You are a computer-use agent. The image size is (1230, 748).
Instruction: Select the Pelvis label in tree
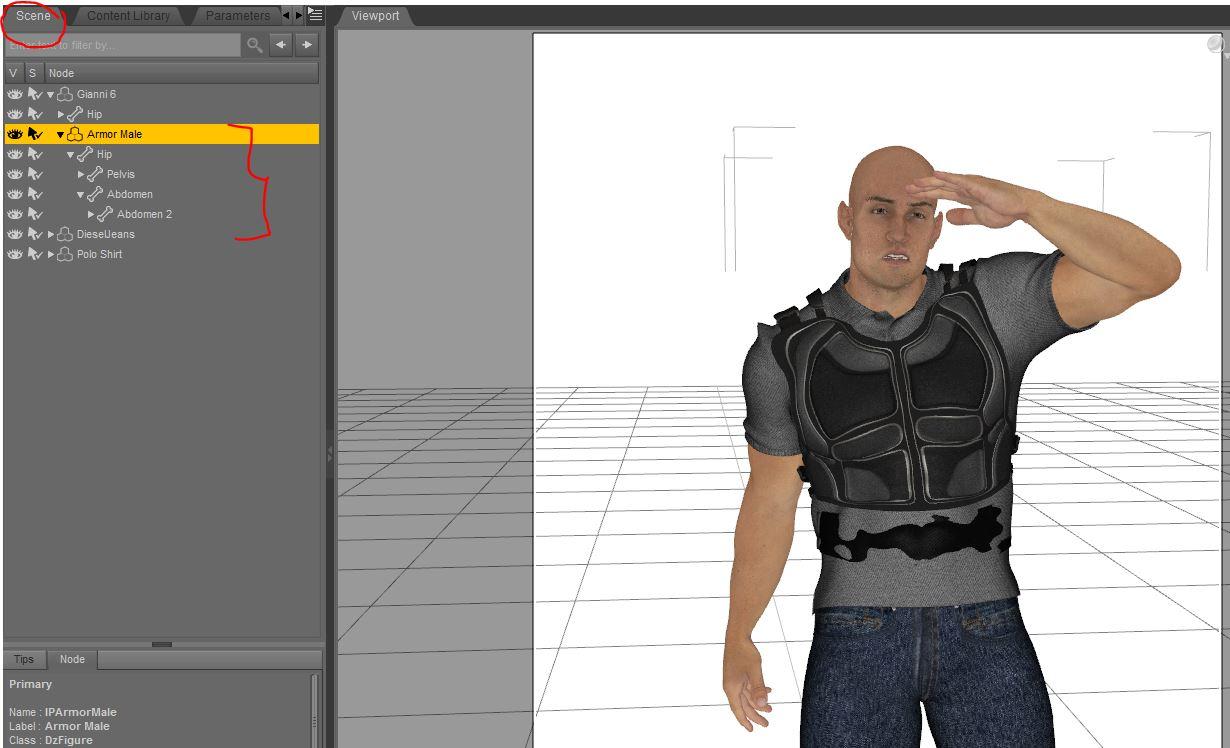point(120,174)
